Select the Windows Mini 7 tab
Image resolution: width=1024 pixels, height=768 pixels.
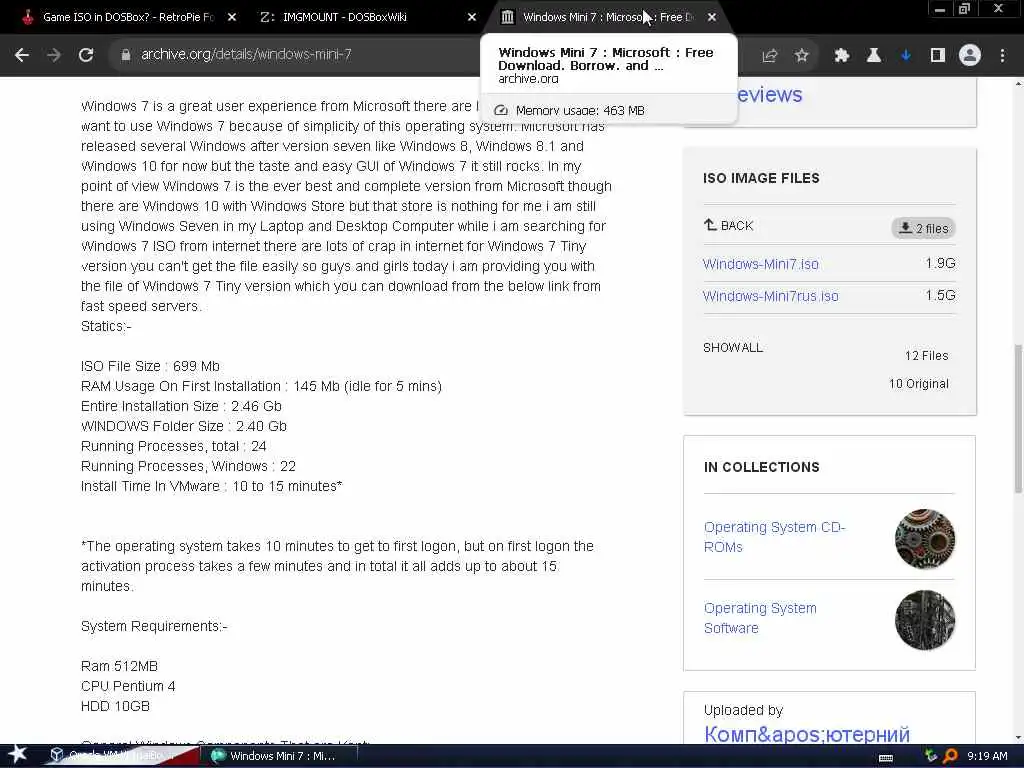[607, 18]
